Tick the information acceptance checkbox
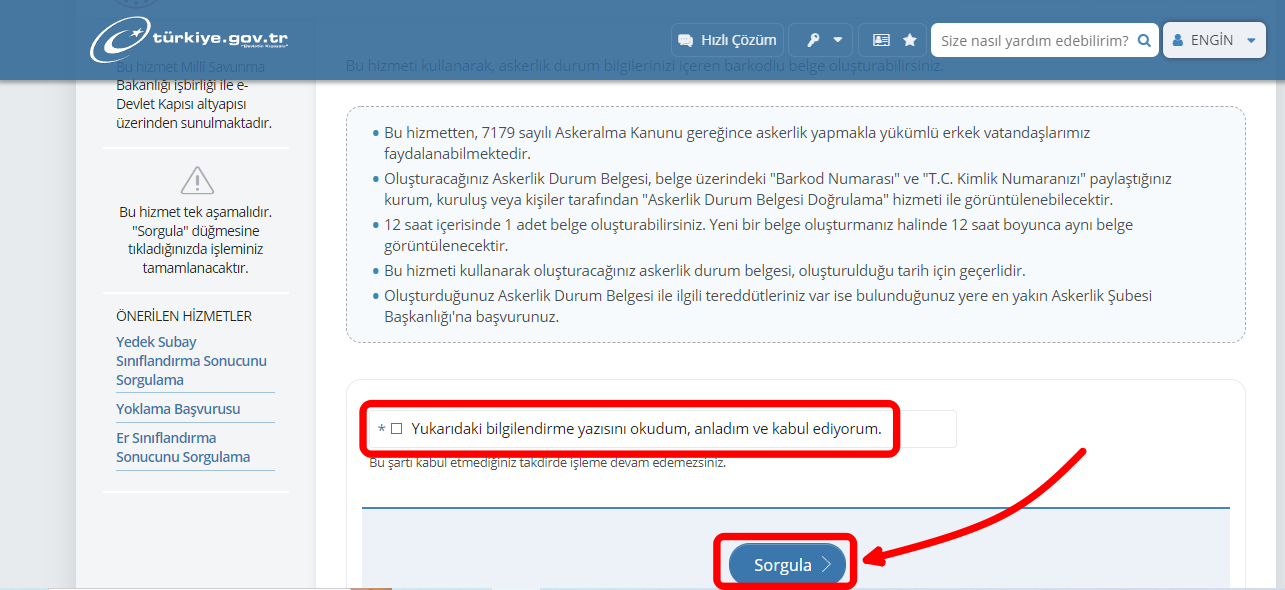Viewport: 1285px width, 590px height. 397,429
